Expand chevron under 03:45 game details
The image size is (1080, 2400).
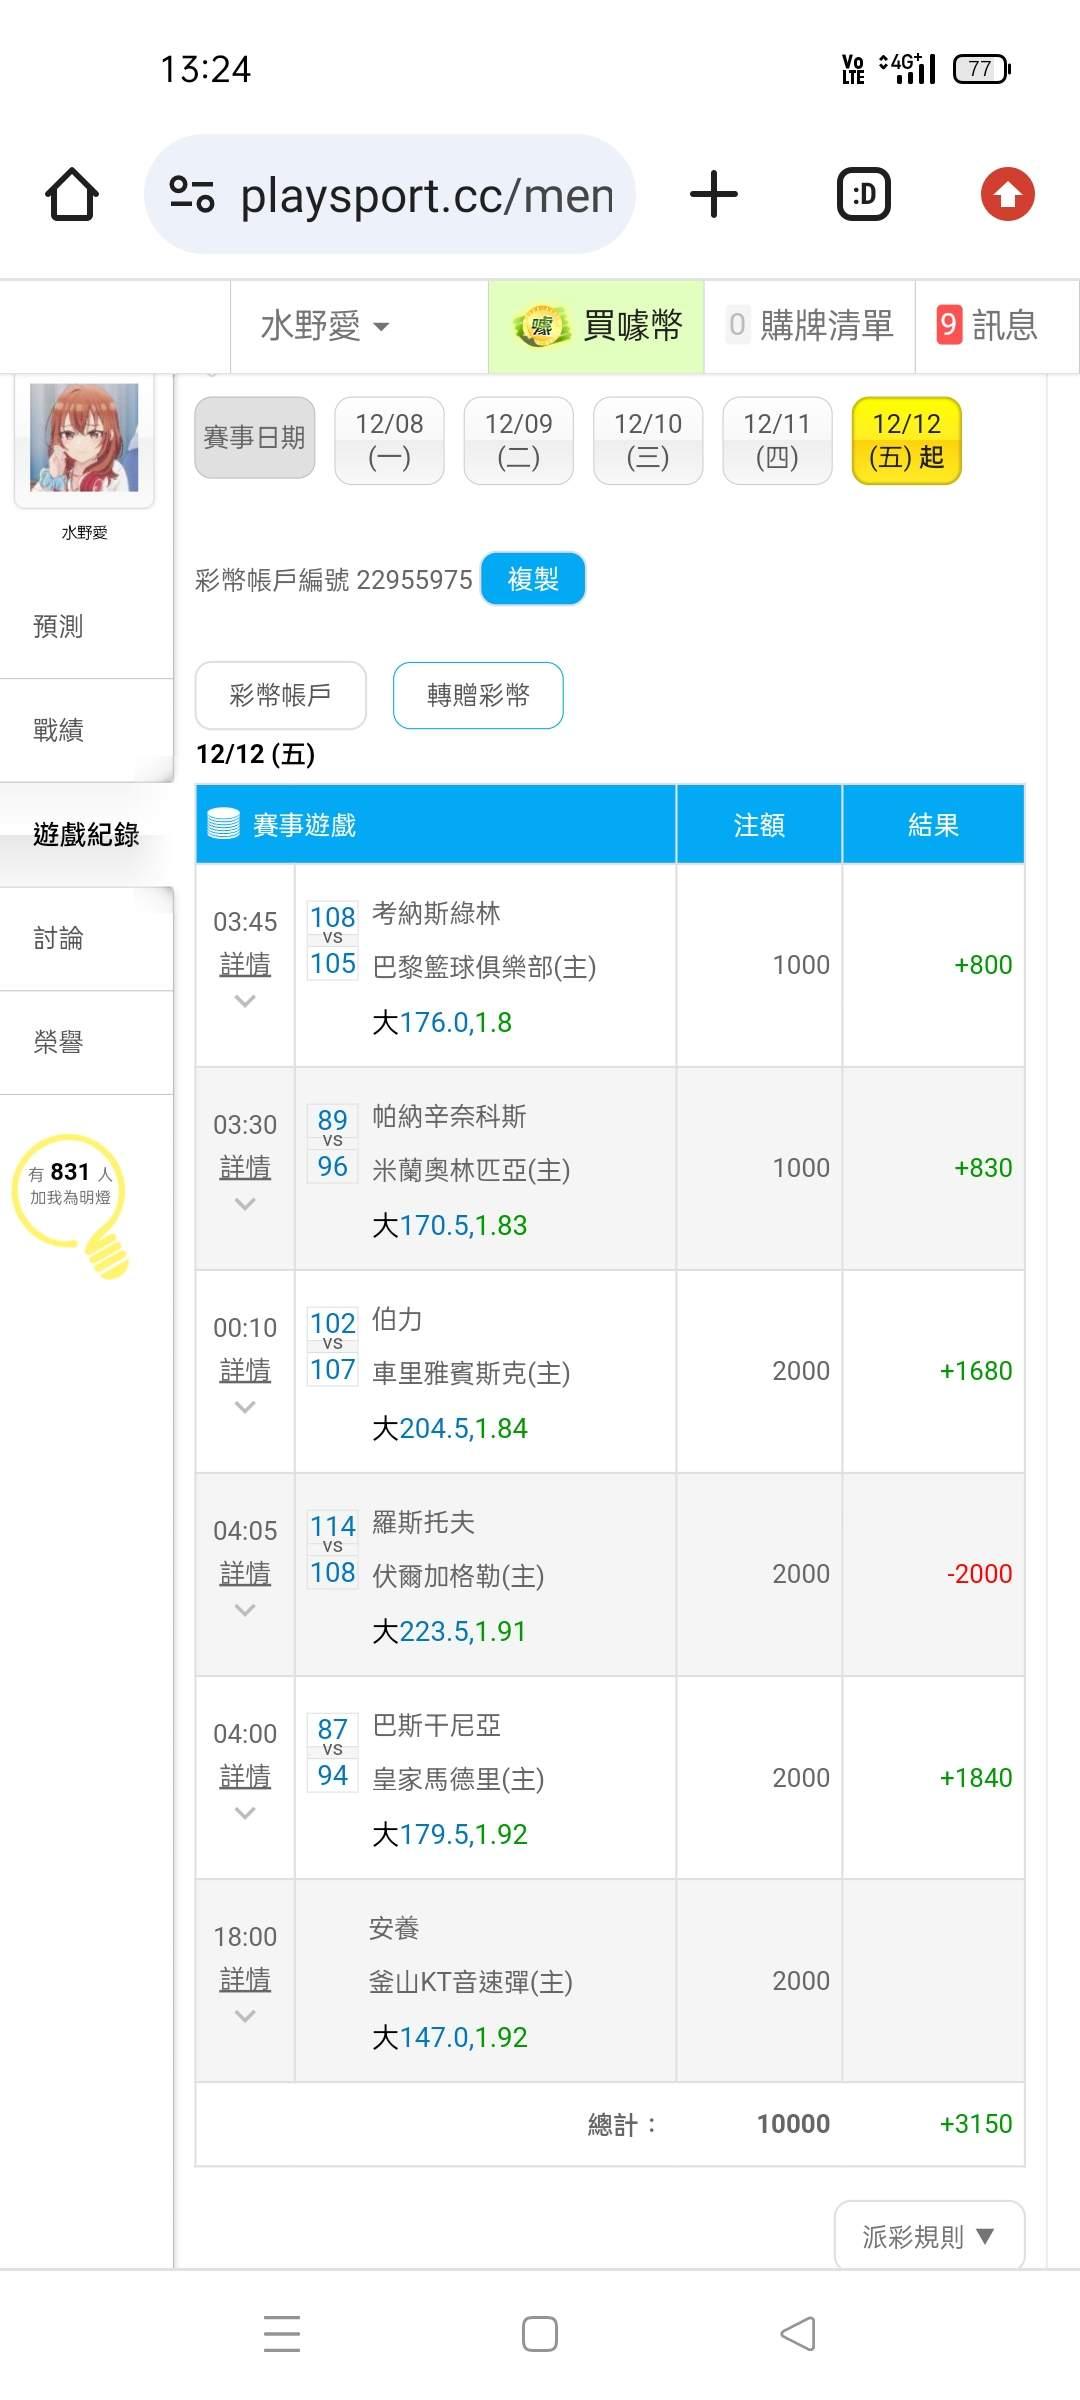[245, 1001]
